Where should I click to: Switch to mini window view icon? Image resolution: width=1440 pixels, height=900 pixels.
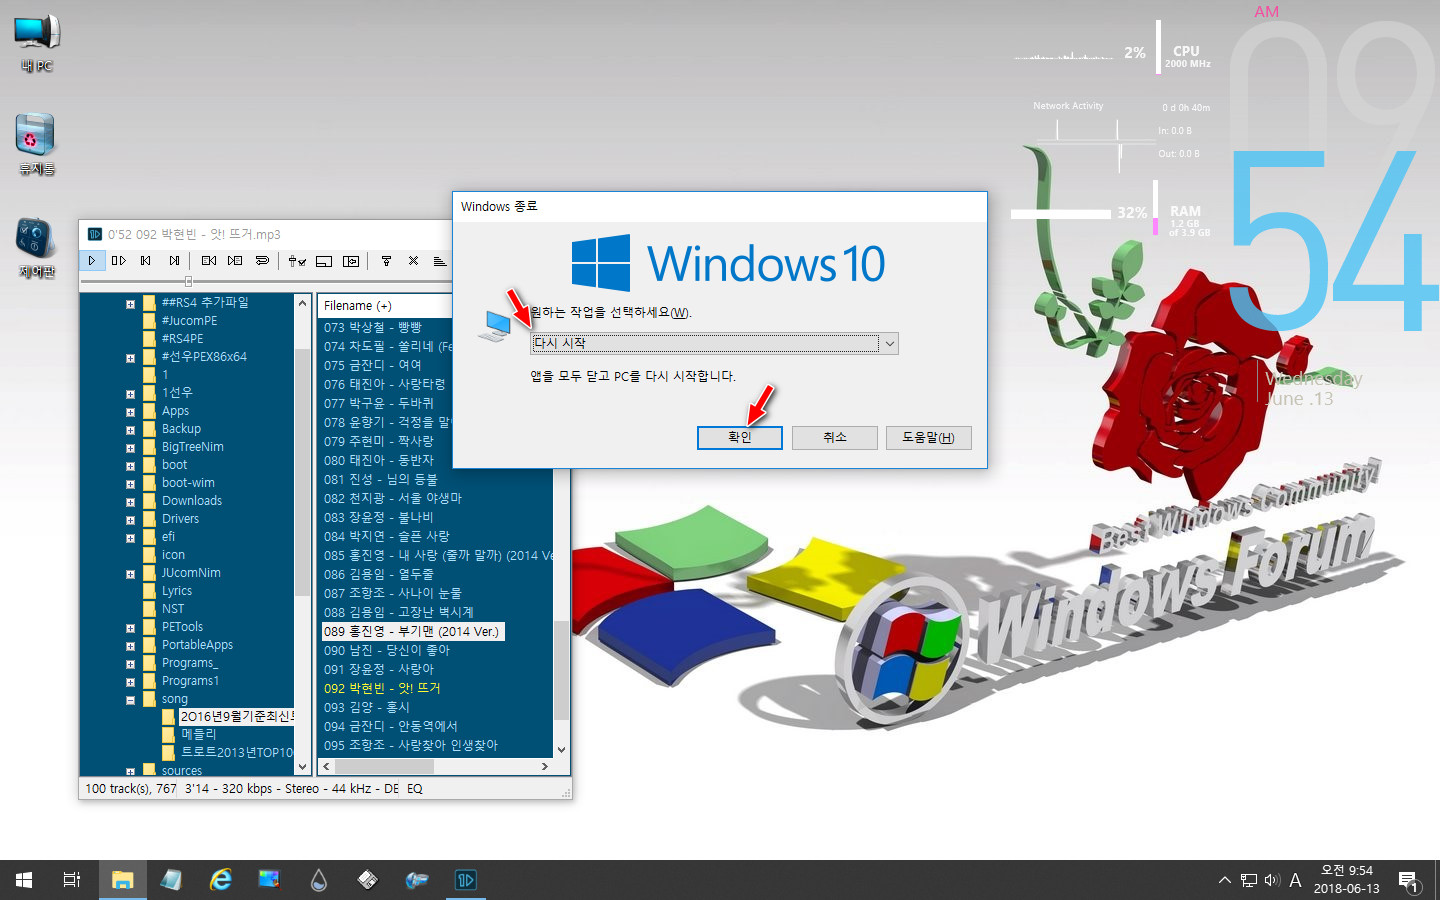click(x=324, y=260)
